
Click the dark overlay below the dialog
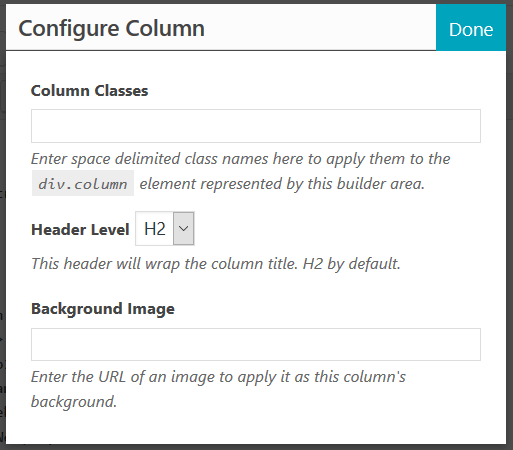[x=256, y=447]
